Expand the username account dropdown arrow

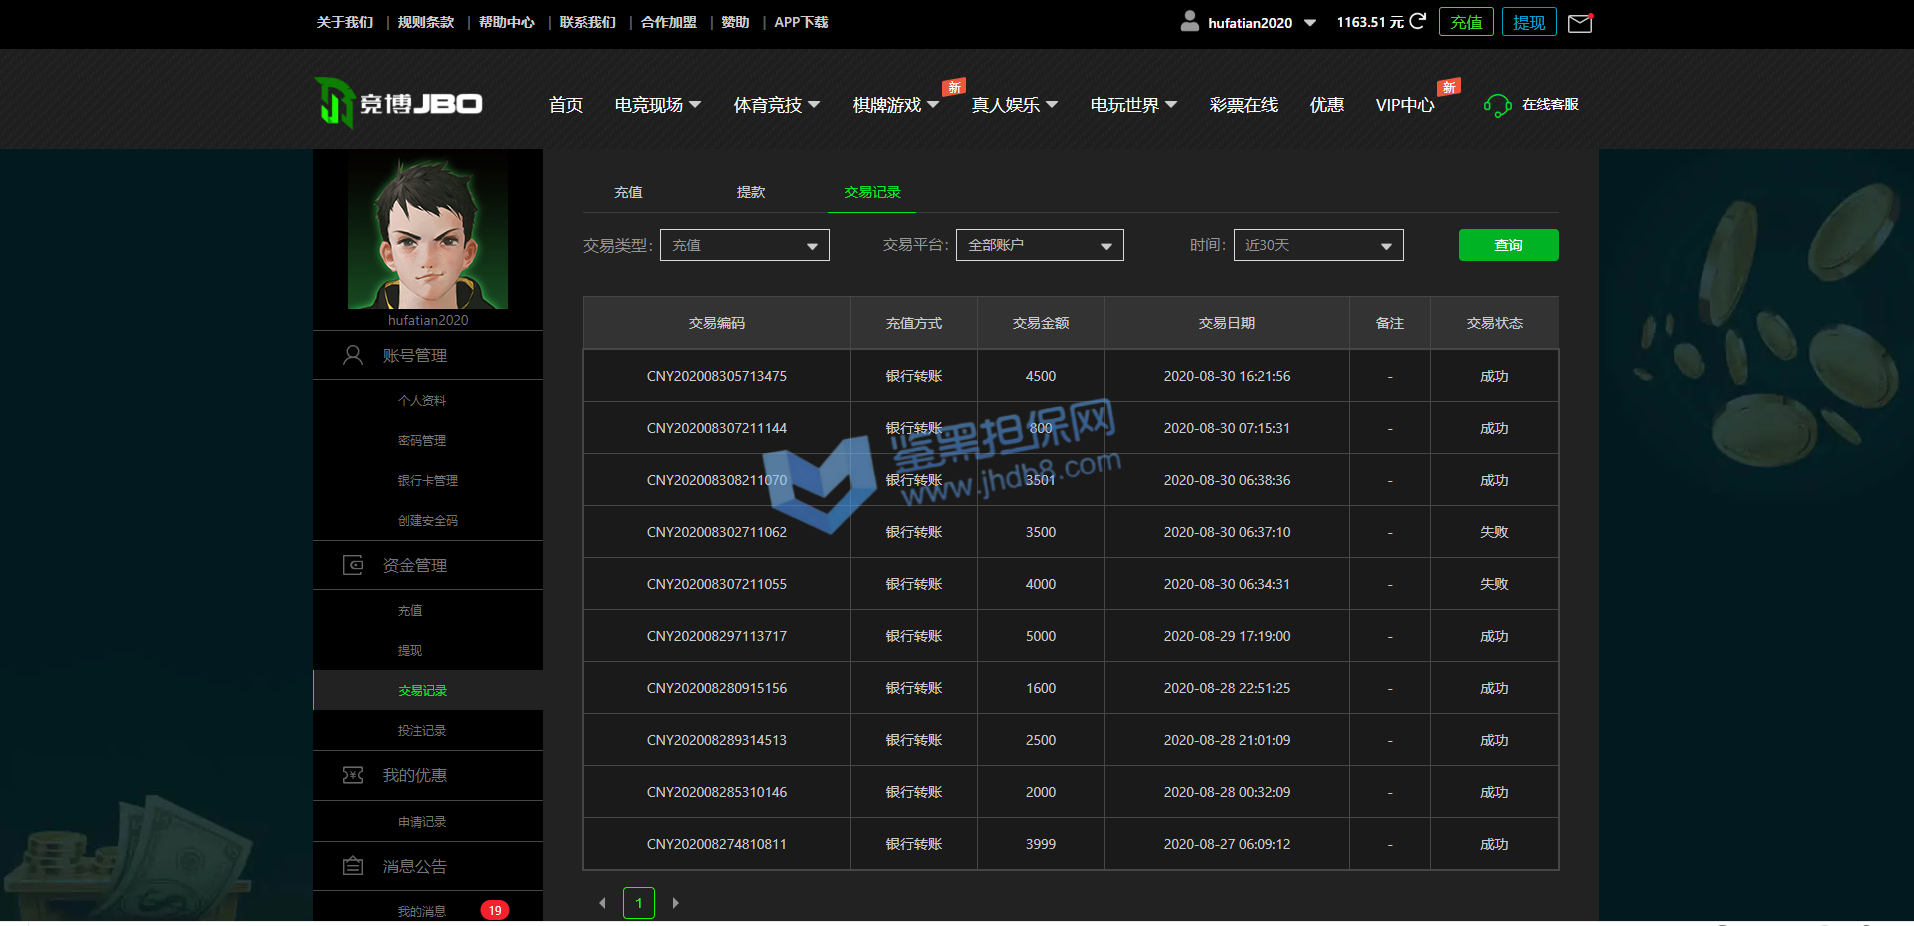[x=1310, y=23]
